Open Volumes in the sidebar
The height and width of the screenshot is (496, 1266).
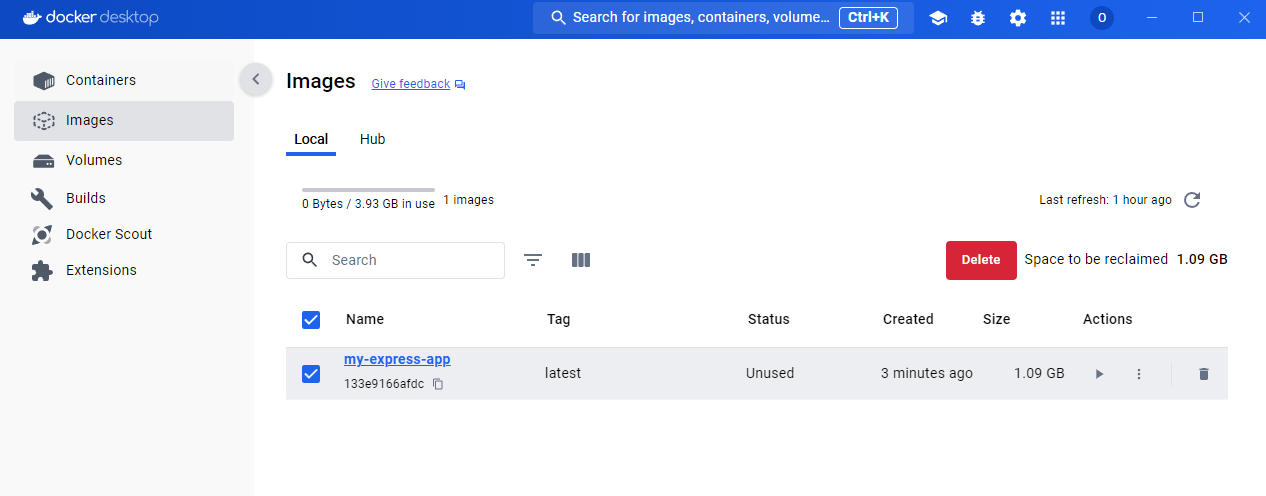point(124,160)
